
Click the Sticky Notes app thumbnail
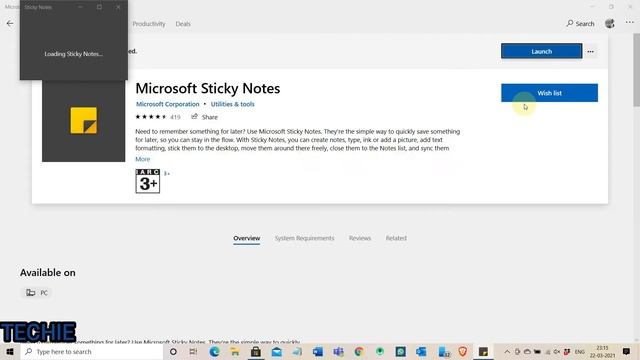coord(84,121)
